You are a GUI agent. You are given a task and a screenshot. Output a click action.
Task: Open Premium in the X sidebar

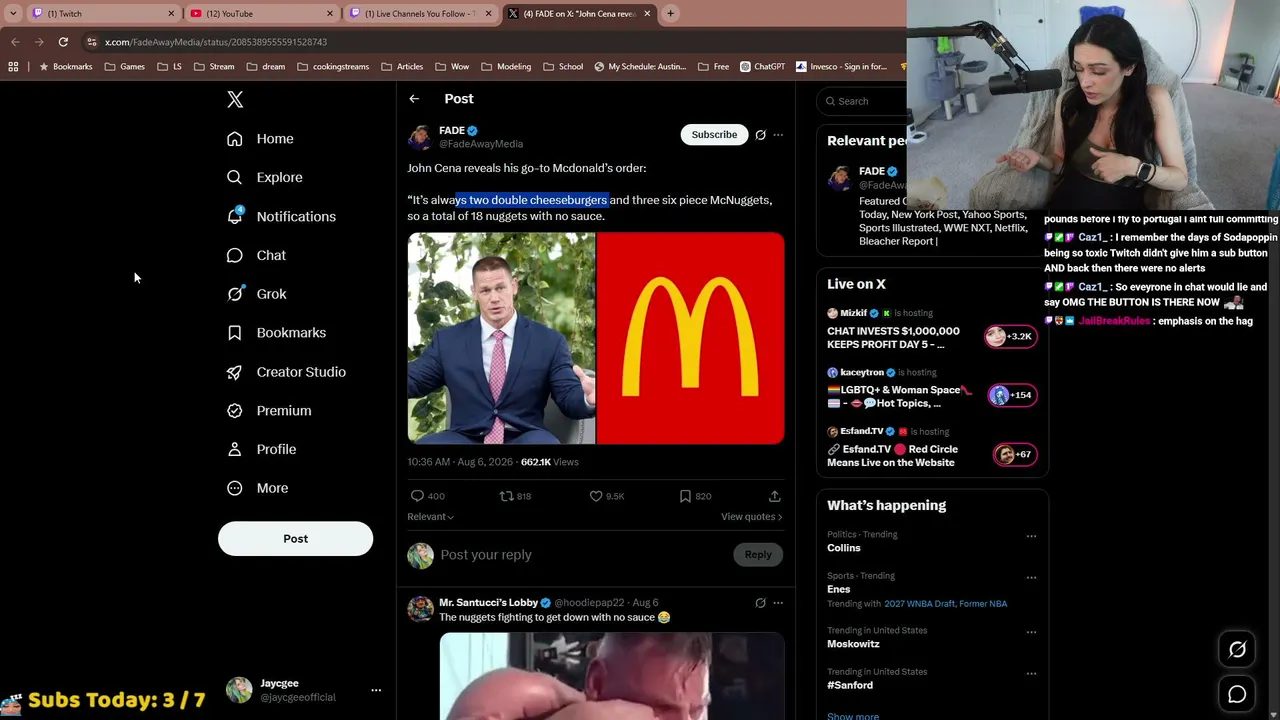pyautogui.click(x=269, y=411)
